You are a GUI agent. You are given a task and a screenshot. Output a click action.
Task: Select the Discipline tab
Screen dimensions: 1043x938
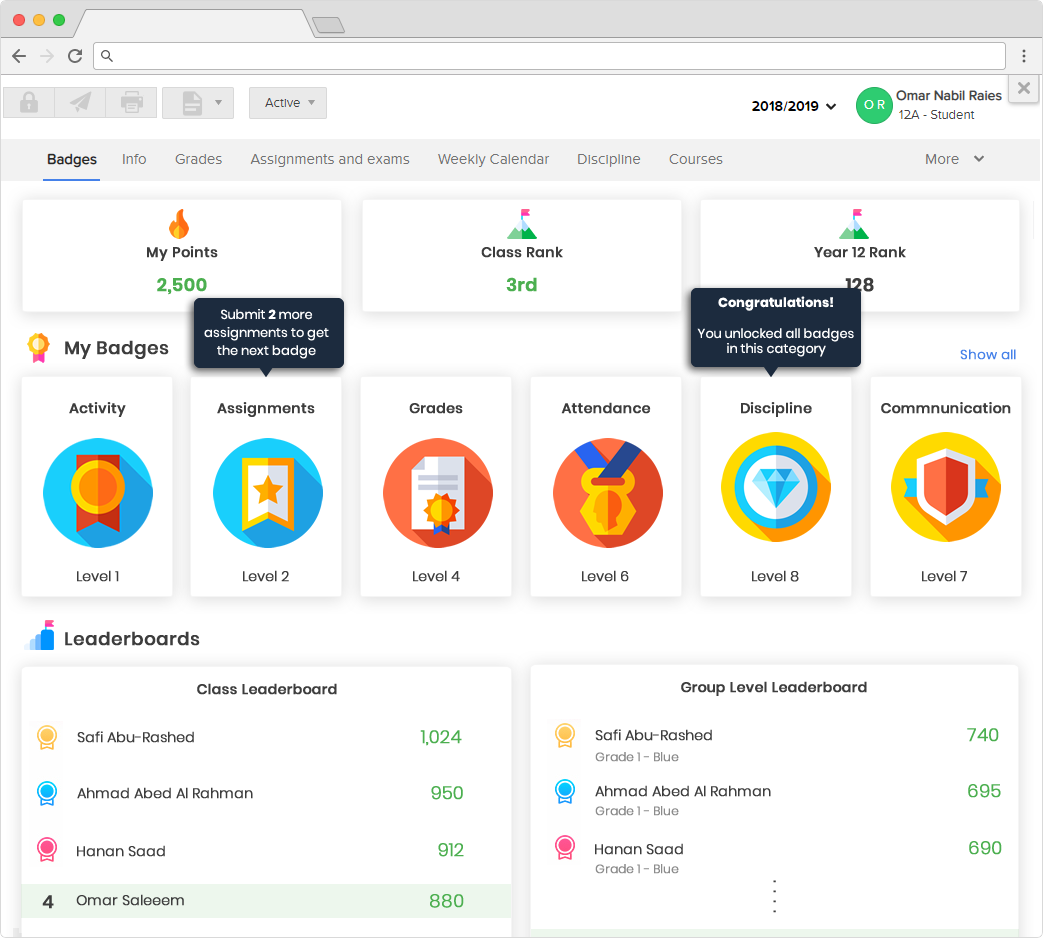pyautogui.click(x=609, y=159)
